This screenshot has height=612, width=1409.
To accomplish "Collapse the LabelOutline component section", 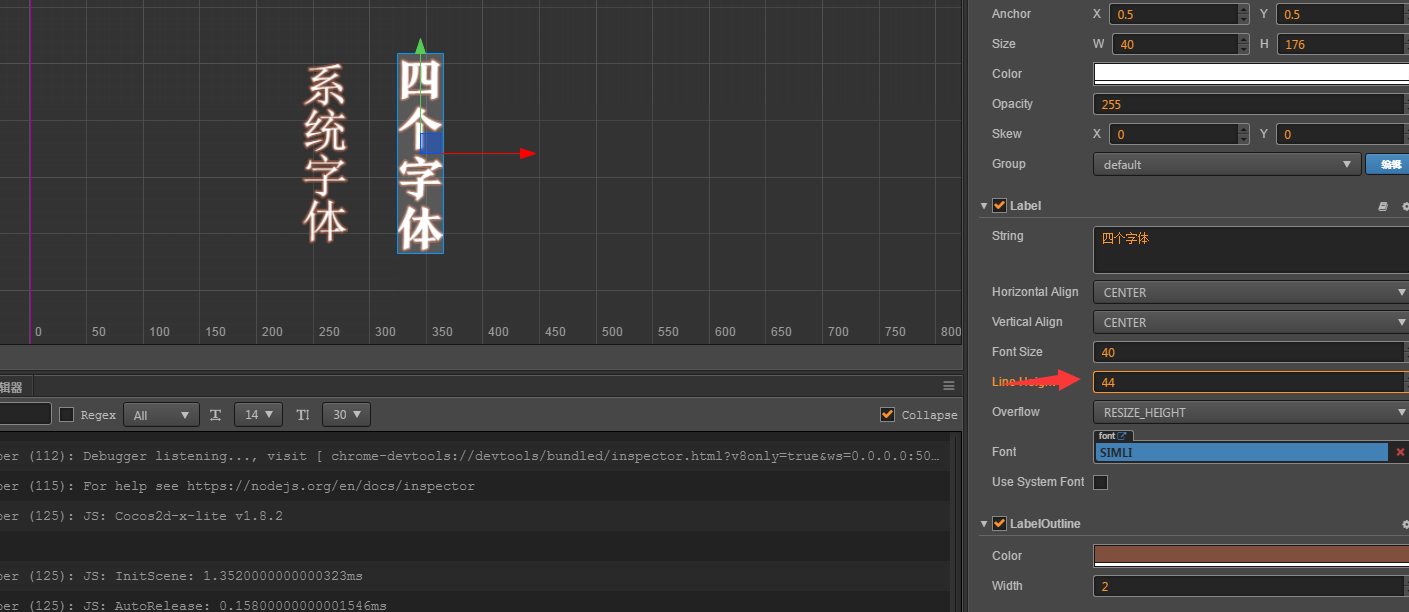I will point(984,524).
